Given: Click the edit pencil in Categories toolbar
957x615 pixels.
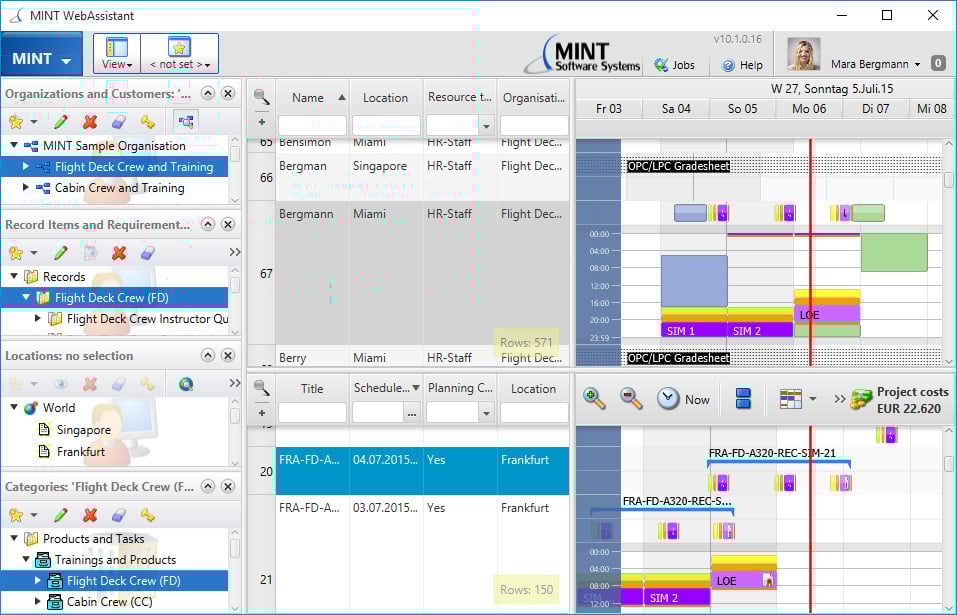Looking at the screenshot, I should click(x=60, y=515).
